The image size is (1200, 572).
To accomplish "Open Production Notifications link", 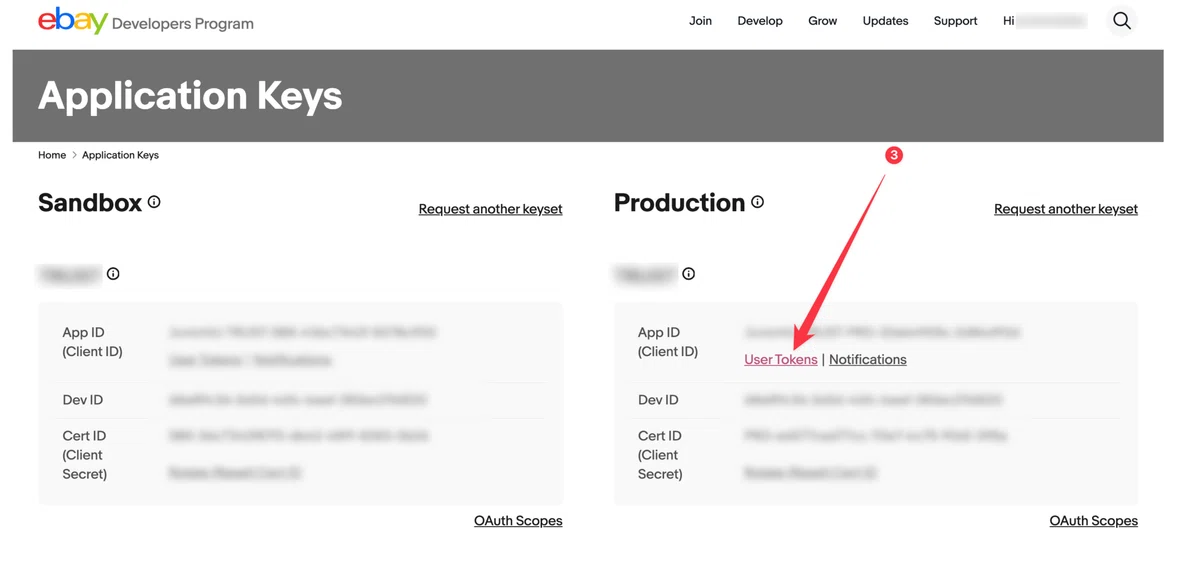I will point(868,360).
